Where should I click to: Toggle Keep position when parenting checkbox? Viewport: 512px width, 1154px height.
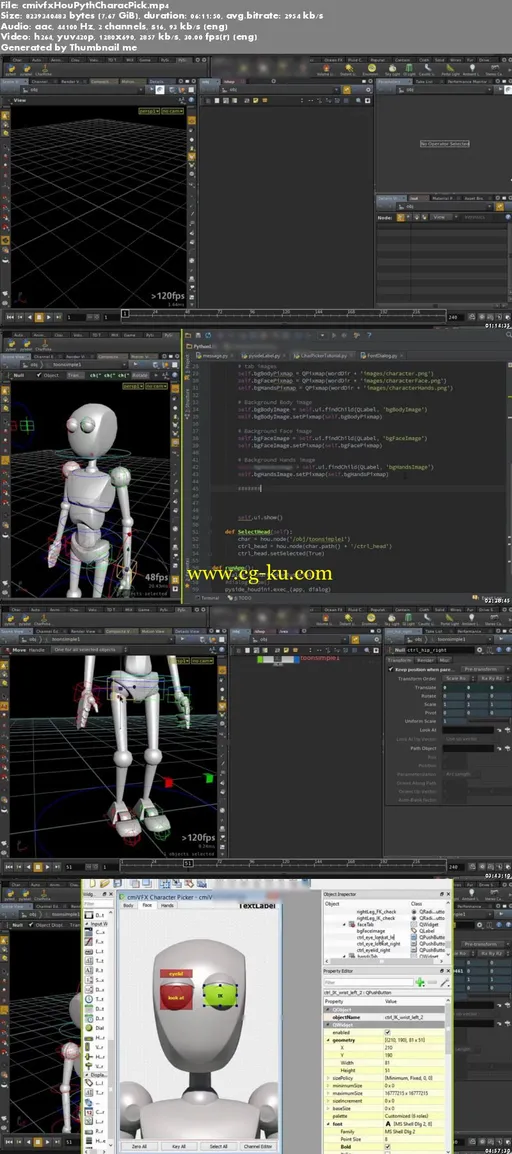391,669
